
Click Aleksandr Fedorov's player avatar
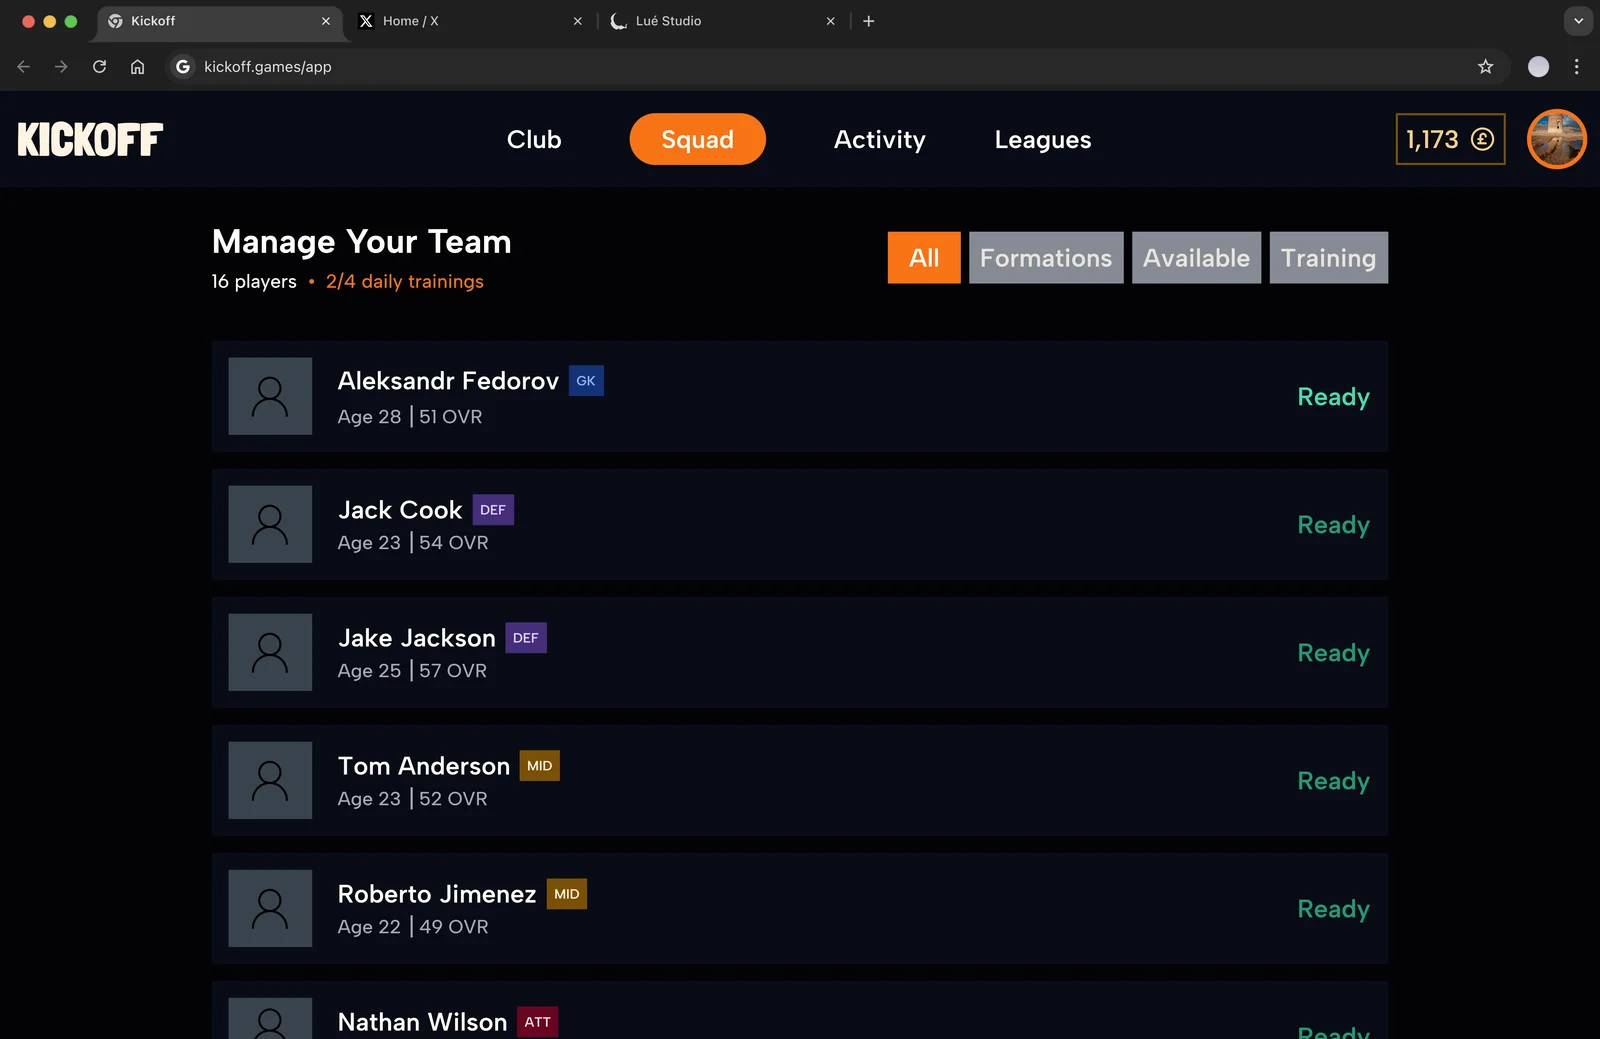(x=270, y=396)
